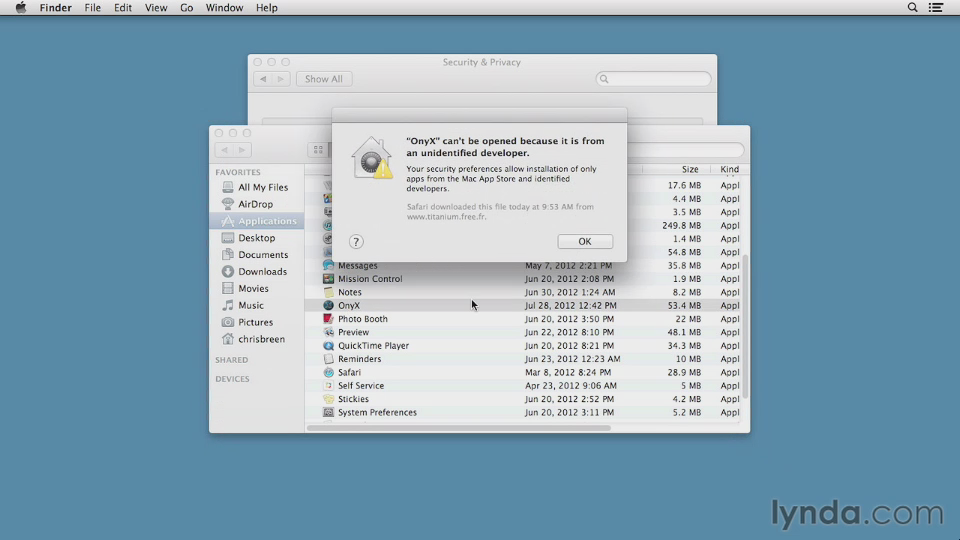Click OK in the OnyX warning dialog
The image size is (960, 540).
(585, 241)
